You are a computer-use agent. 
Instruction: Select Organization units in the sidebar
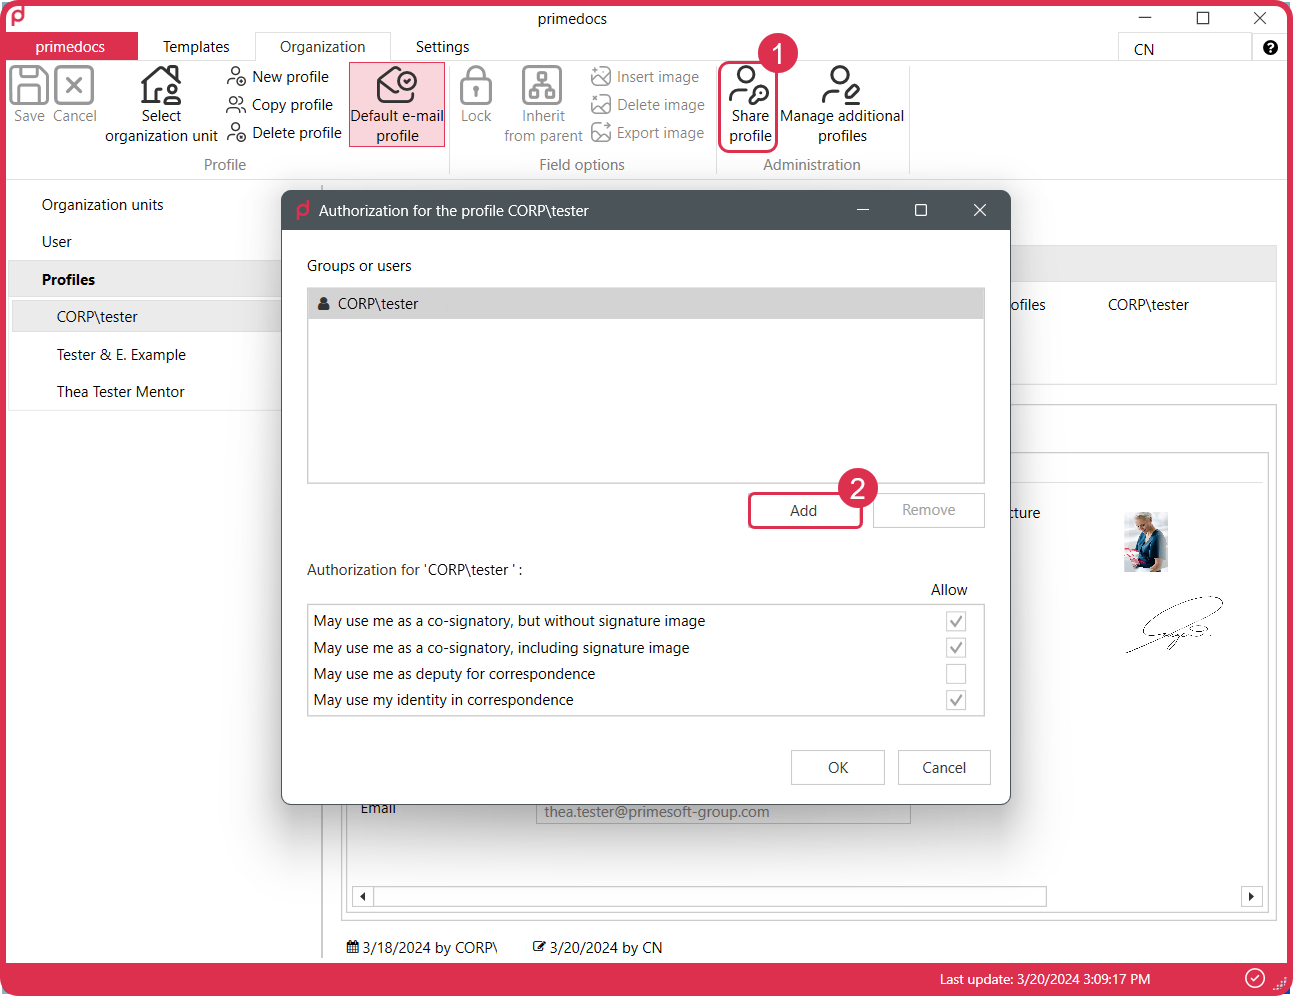click(x=102, y=205)
